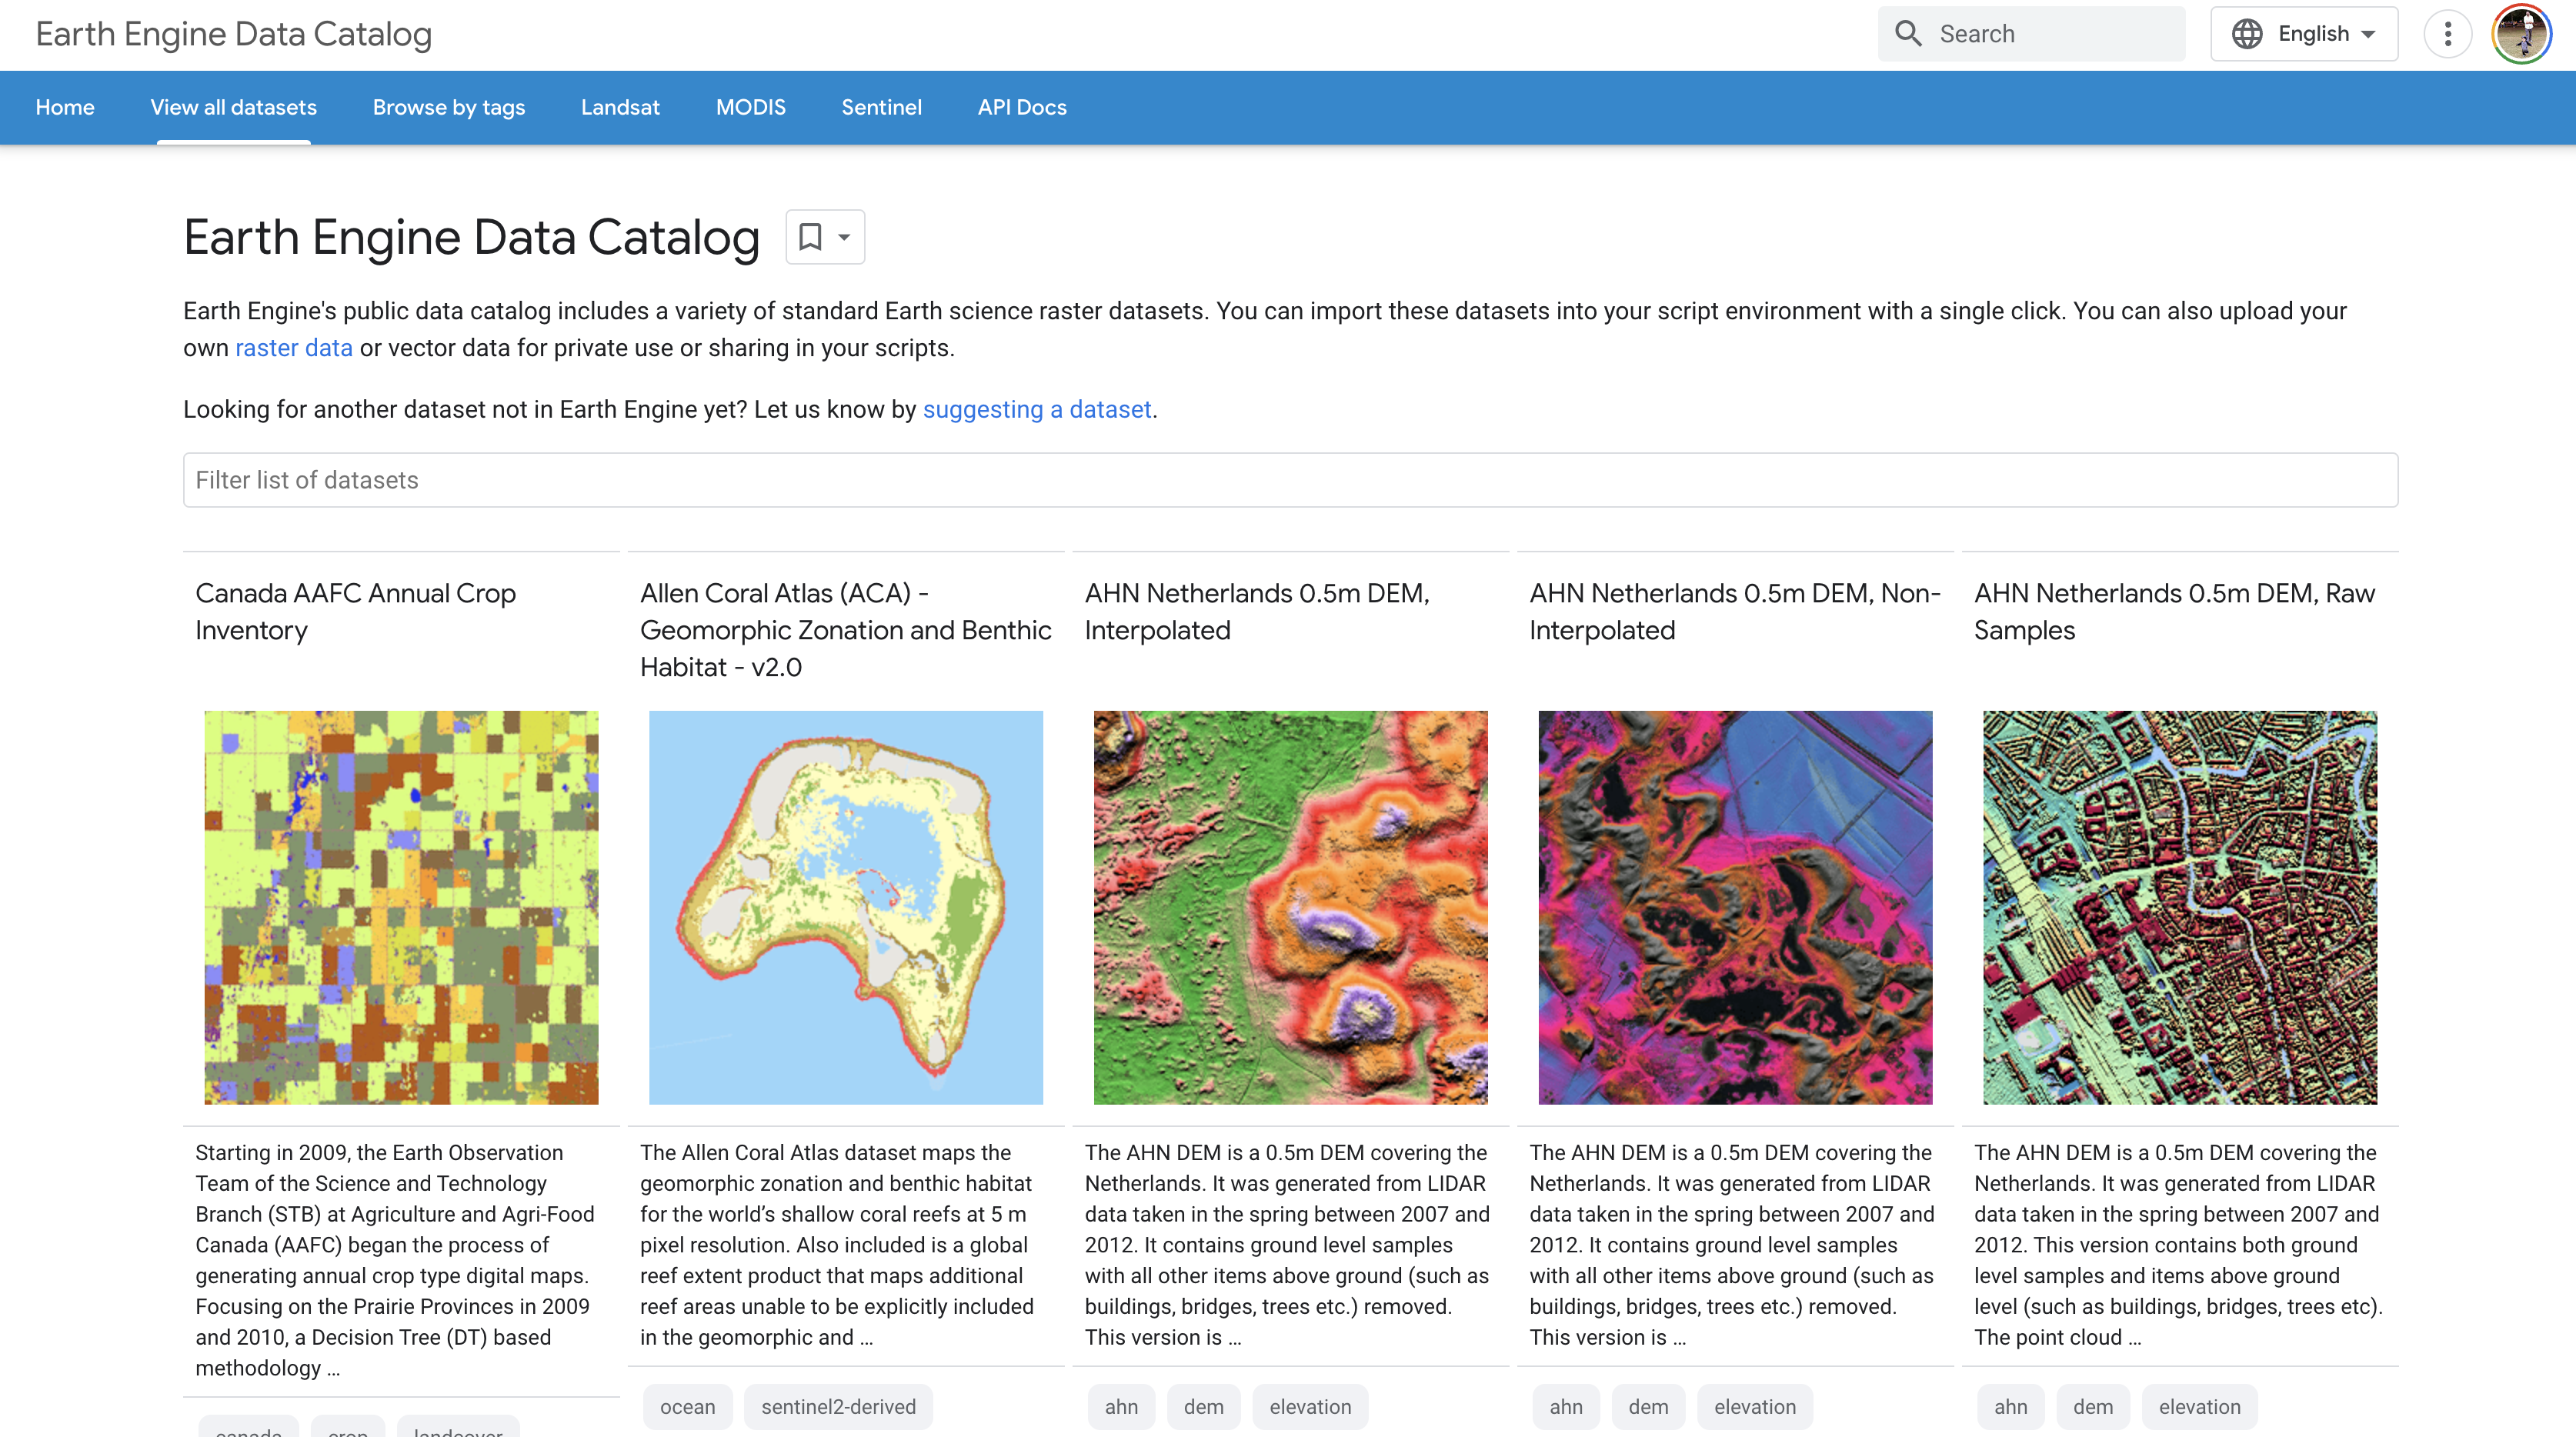Follow the raster data link
The height and width of the screenshot is (1437, 2576).
(x=293, y=347)
